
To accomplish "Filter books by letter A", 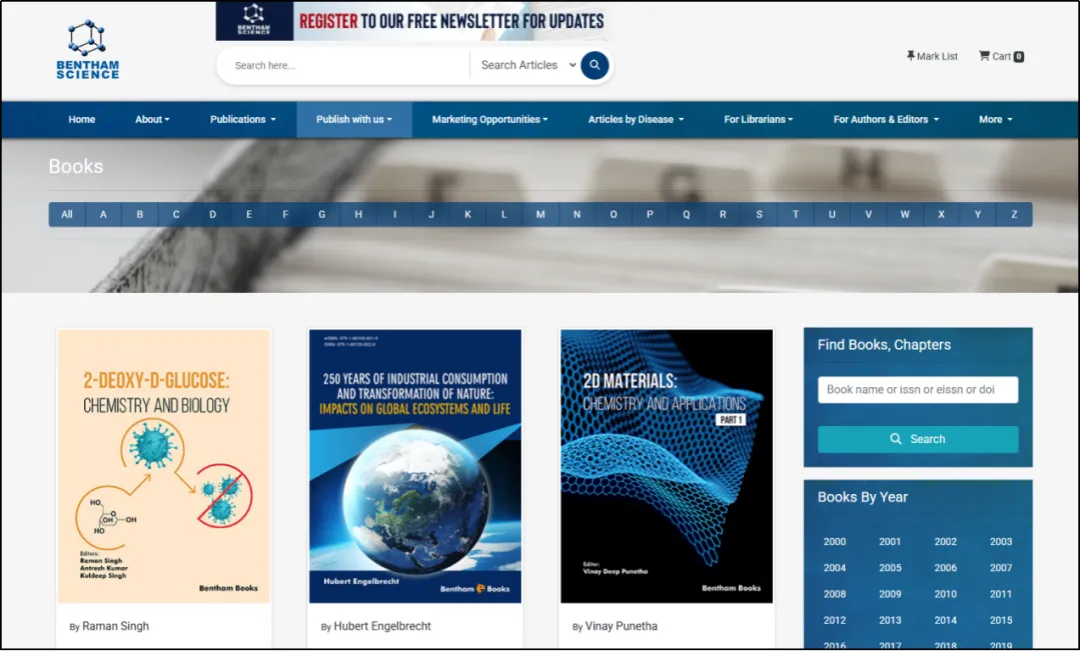I will pos(103,214).
